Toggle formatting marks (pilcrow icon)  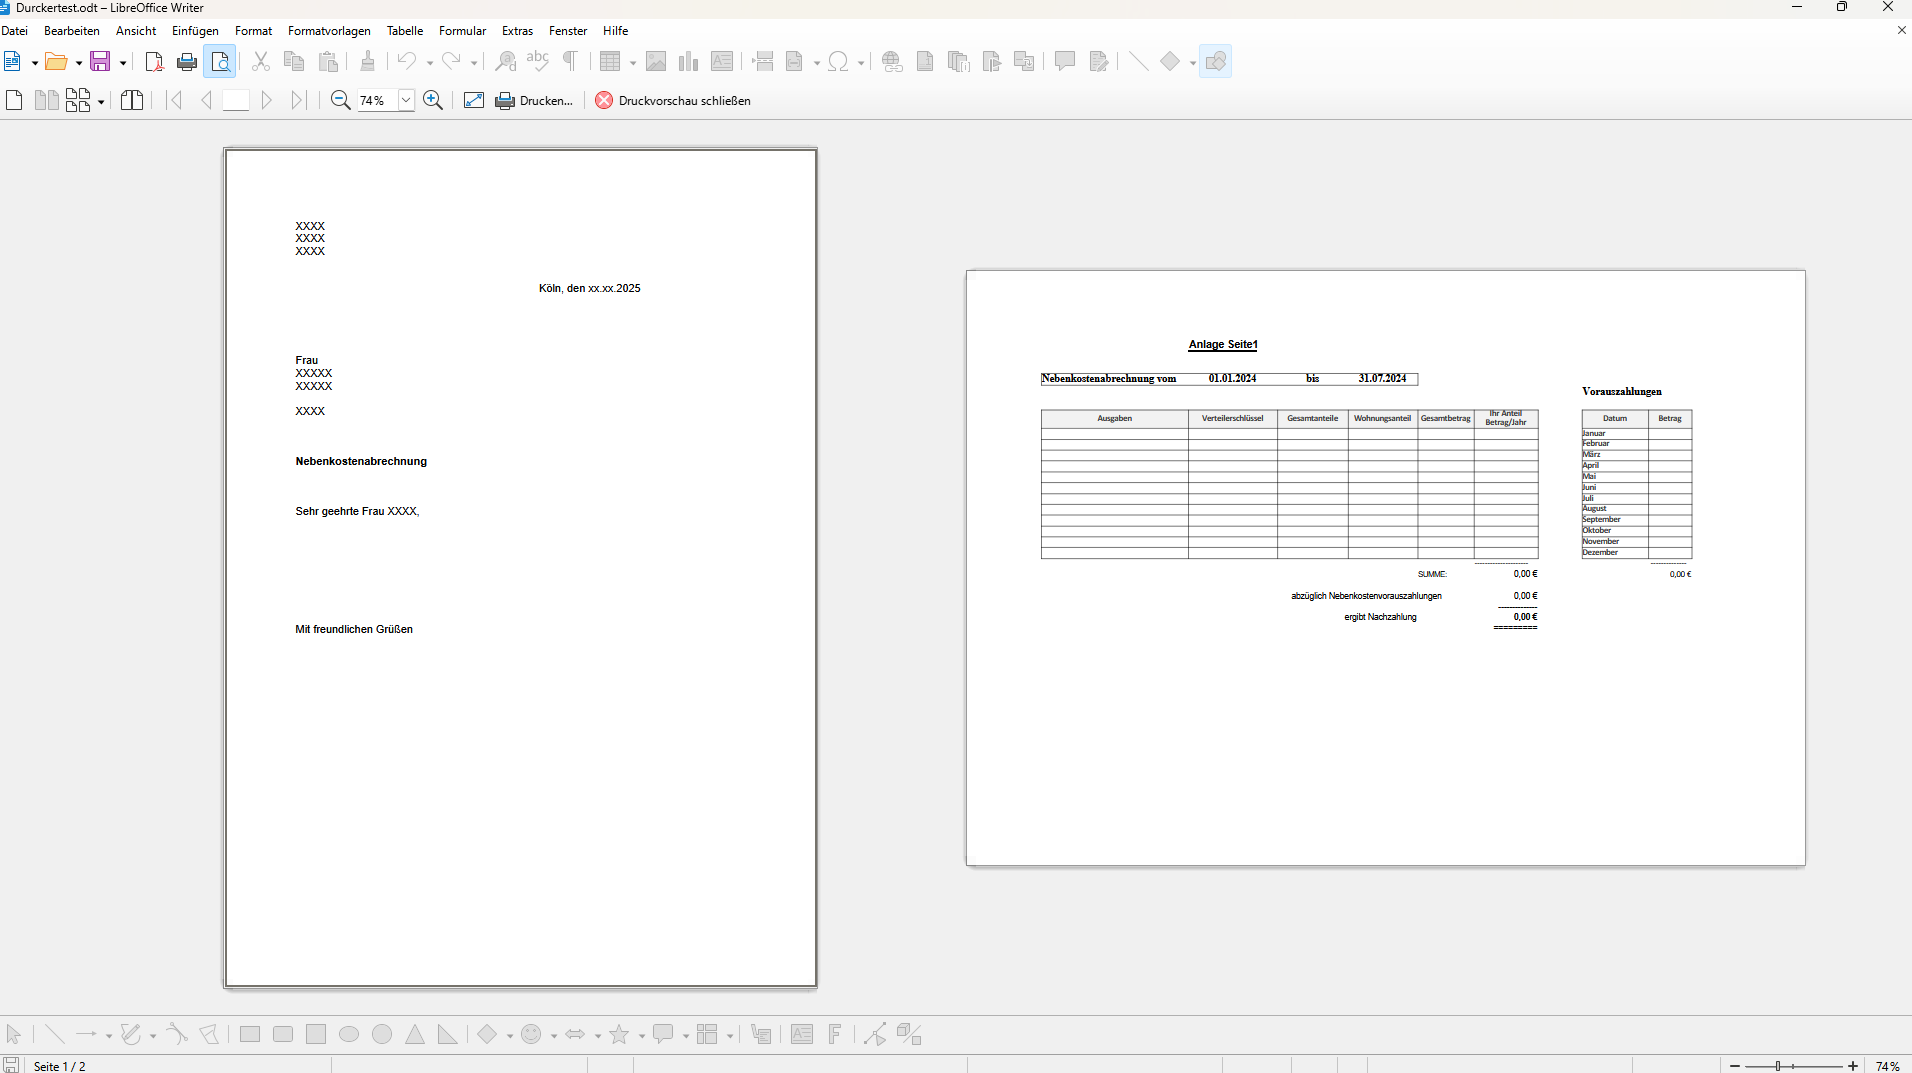[x=570, y=62]
